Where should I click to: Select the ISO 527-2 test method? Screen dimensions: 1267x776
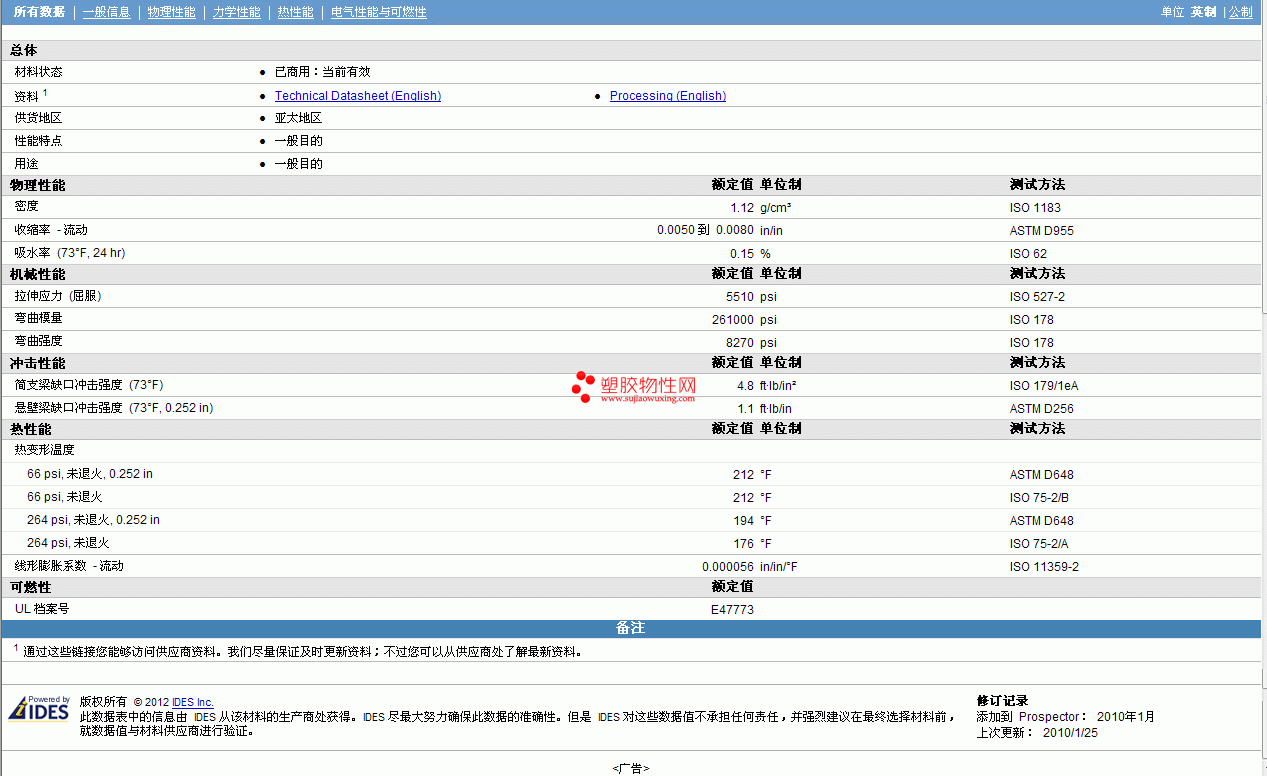click(1037, 297)
